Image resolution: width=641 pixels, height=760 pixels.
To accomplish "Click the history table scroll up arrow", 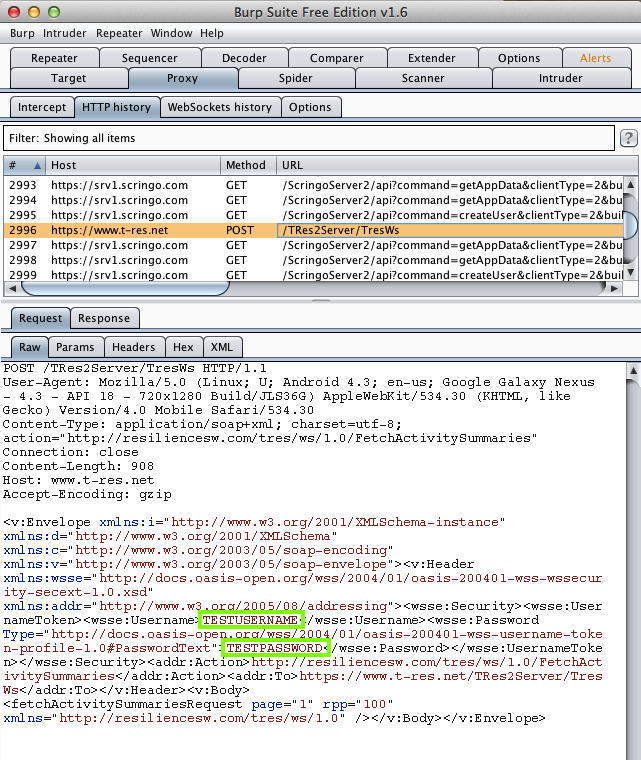I will pyautogui.click(x=630, y=184).
